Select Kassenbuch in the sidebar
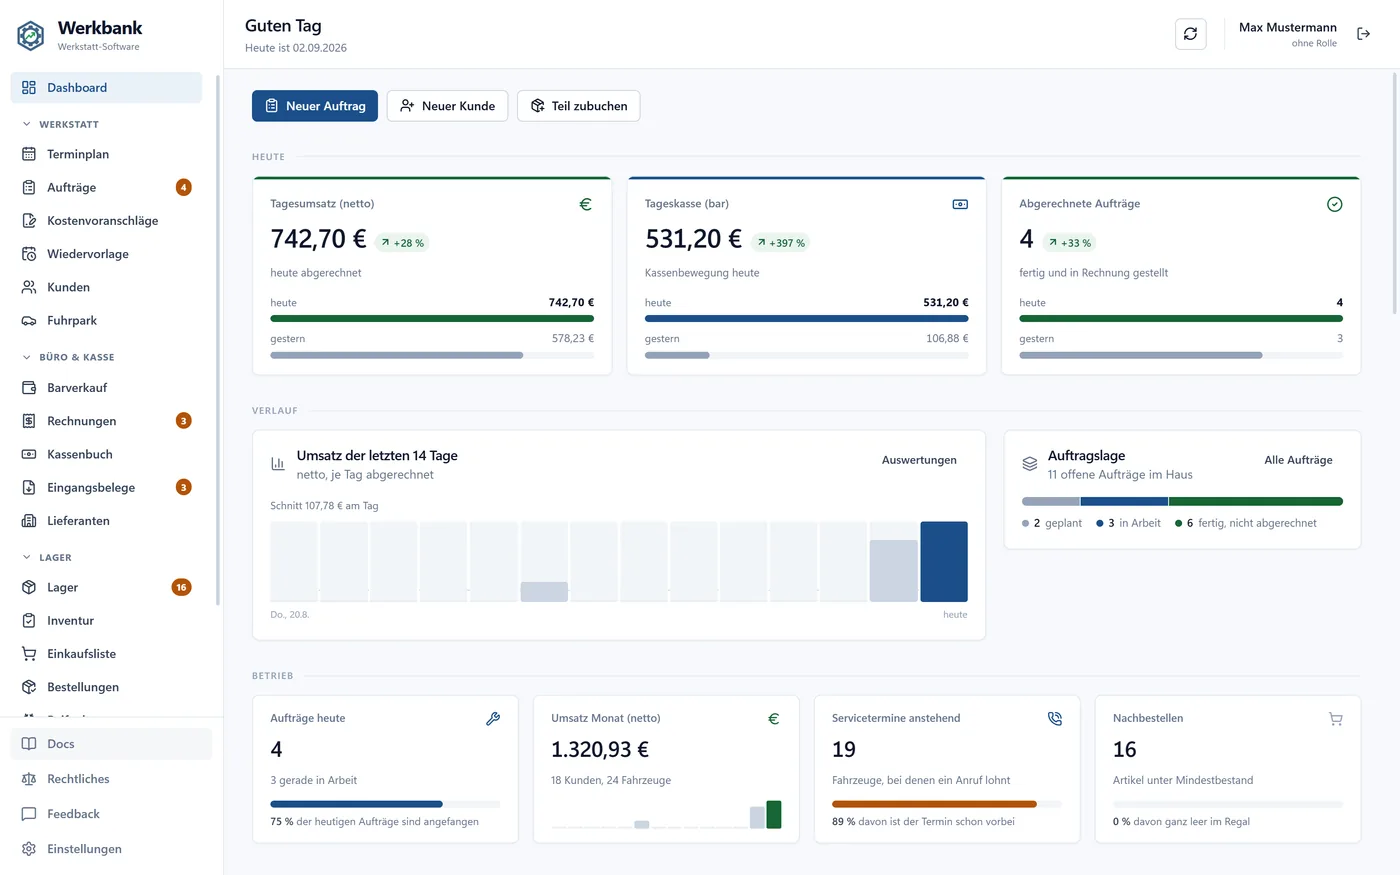 click(x=106, y=454)
